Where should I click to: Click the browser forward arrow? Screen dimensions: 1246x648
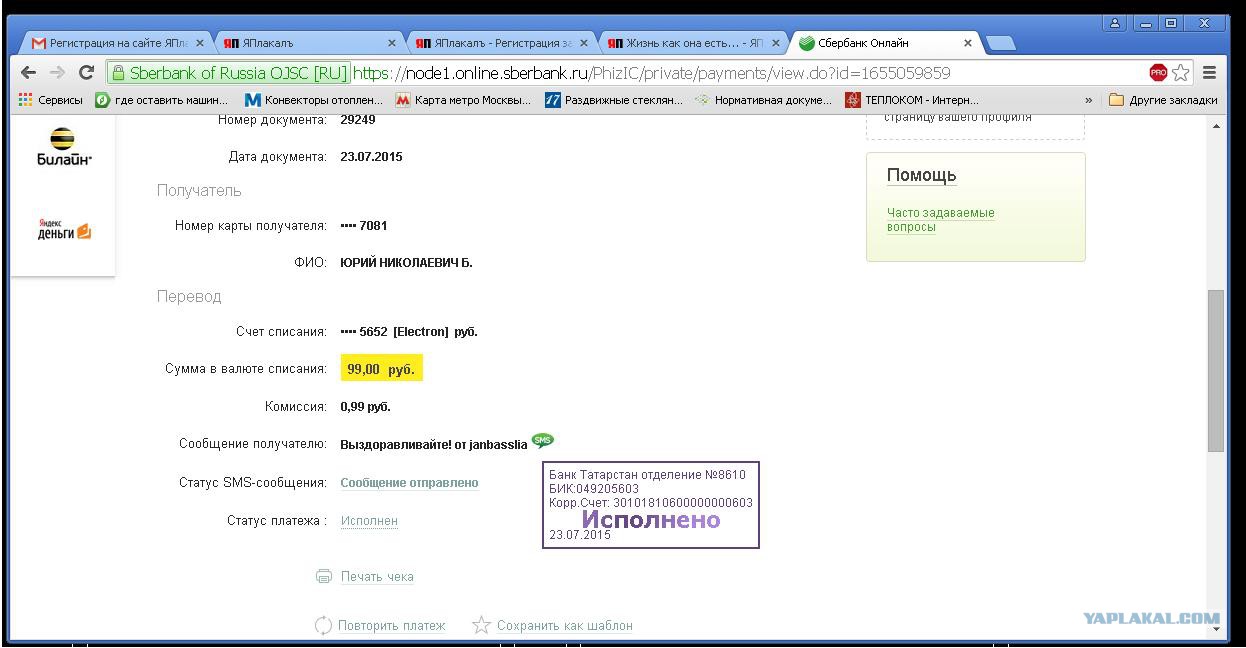57,73
